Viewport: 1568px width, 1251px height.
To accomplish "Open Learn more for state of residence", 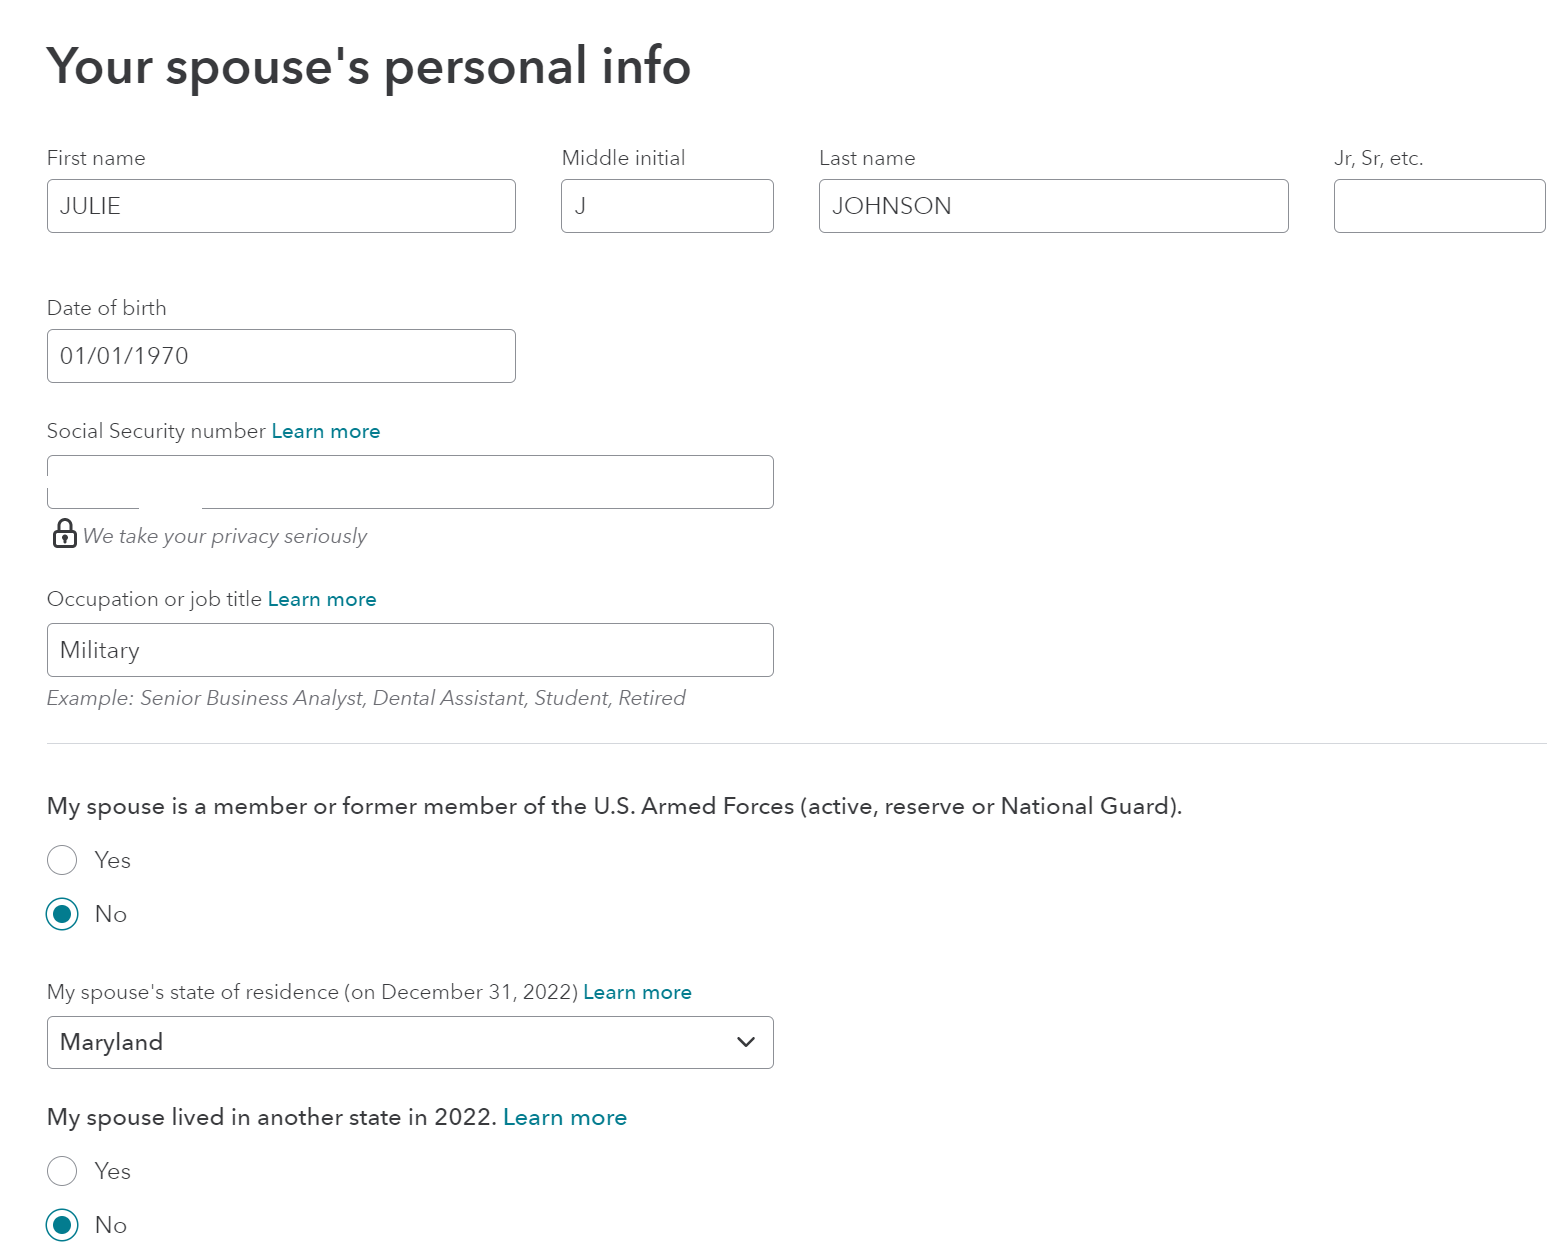I will pos(637,992).
